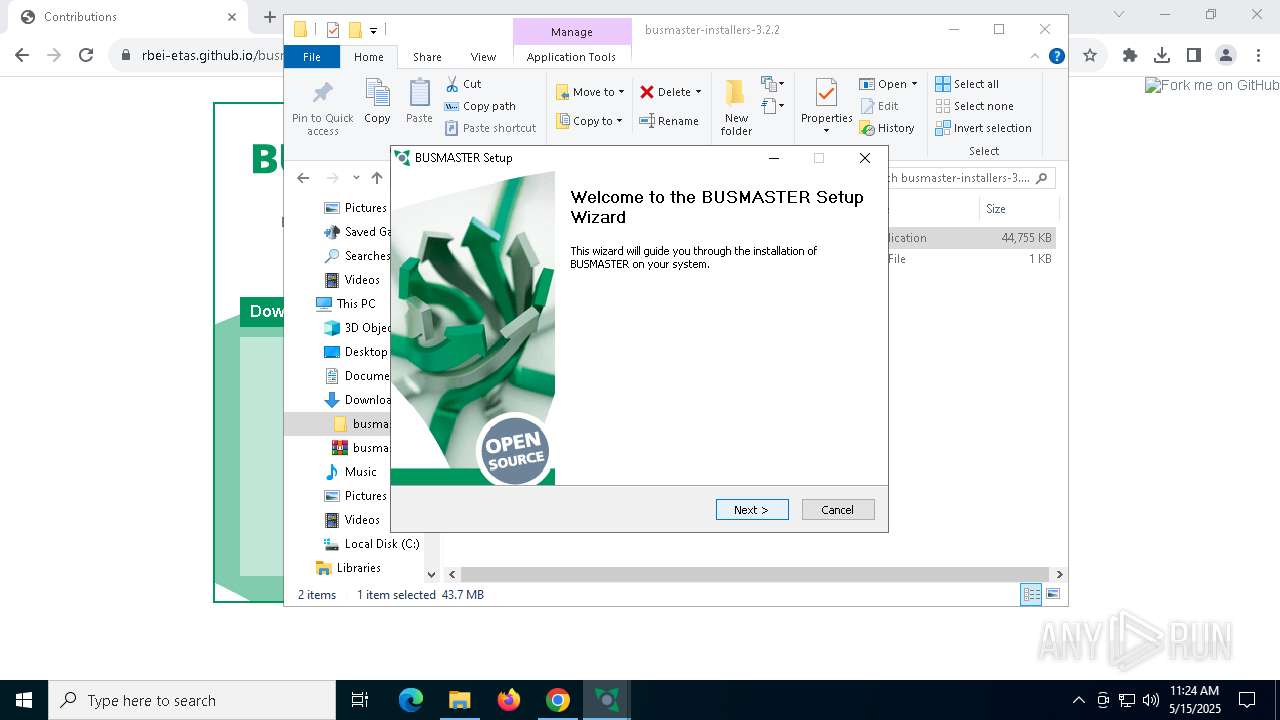Select Pictures in navigation tree top
This screenshot has height=720, width=1280.
[356, 208]
